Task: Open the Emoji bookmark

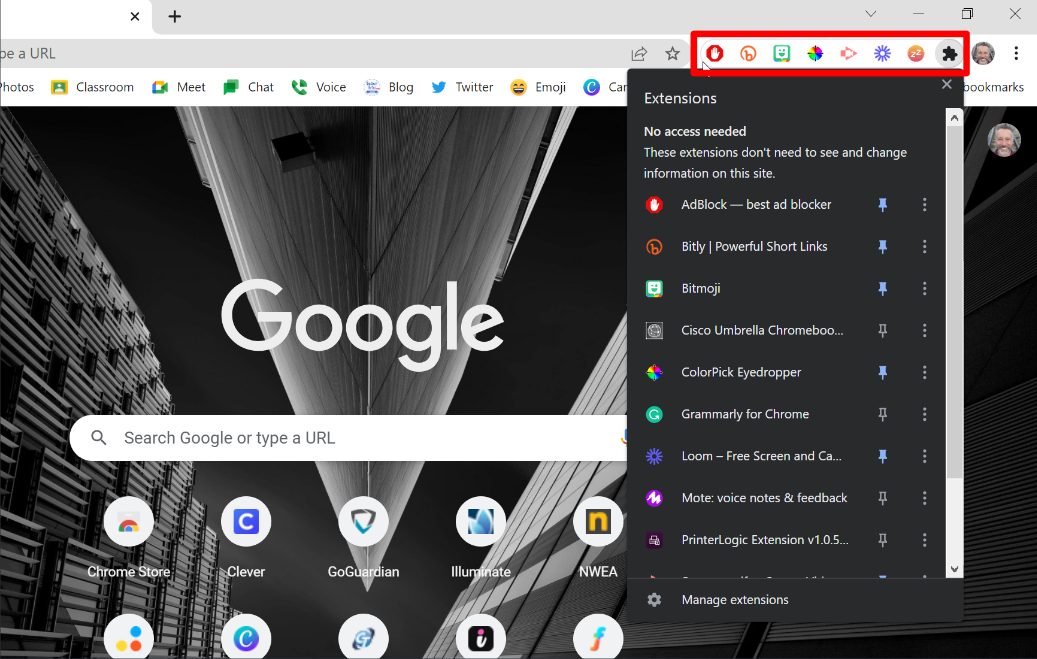Action: click(x=538, y=87)
